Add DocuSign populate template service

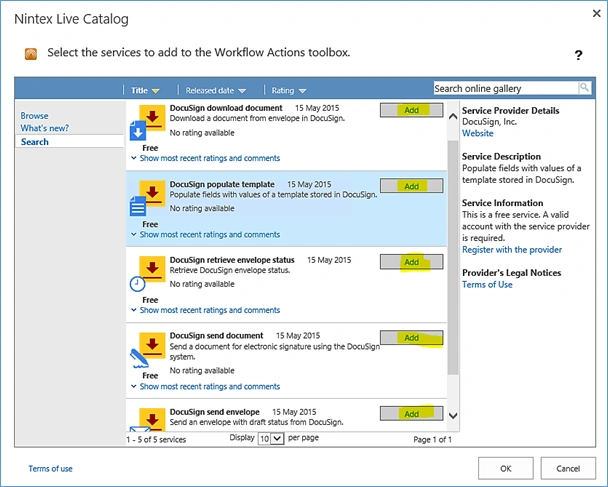tap(411, 186)
